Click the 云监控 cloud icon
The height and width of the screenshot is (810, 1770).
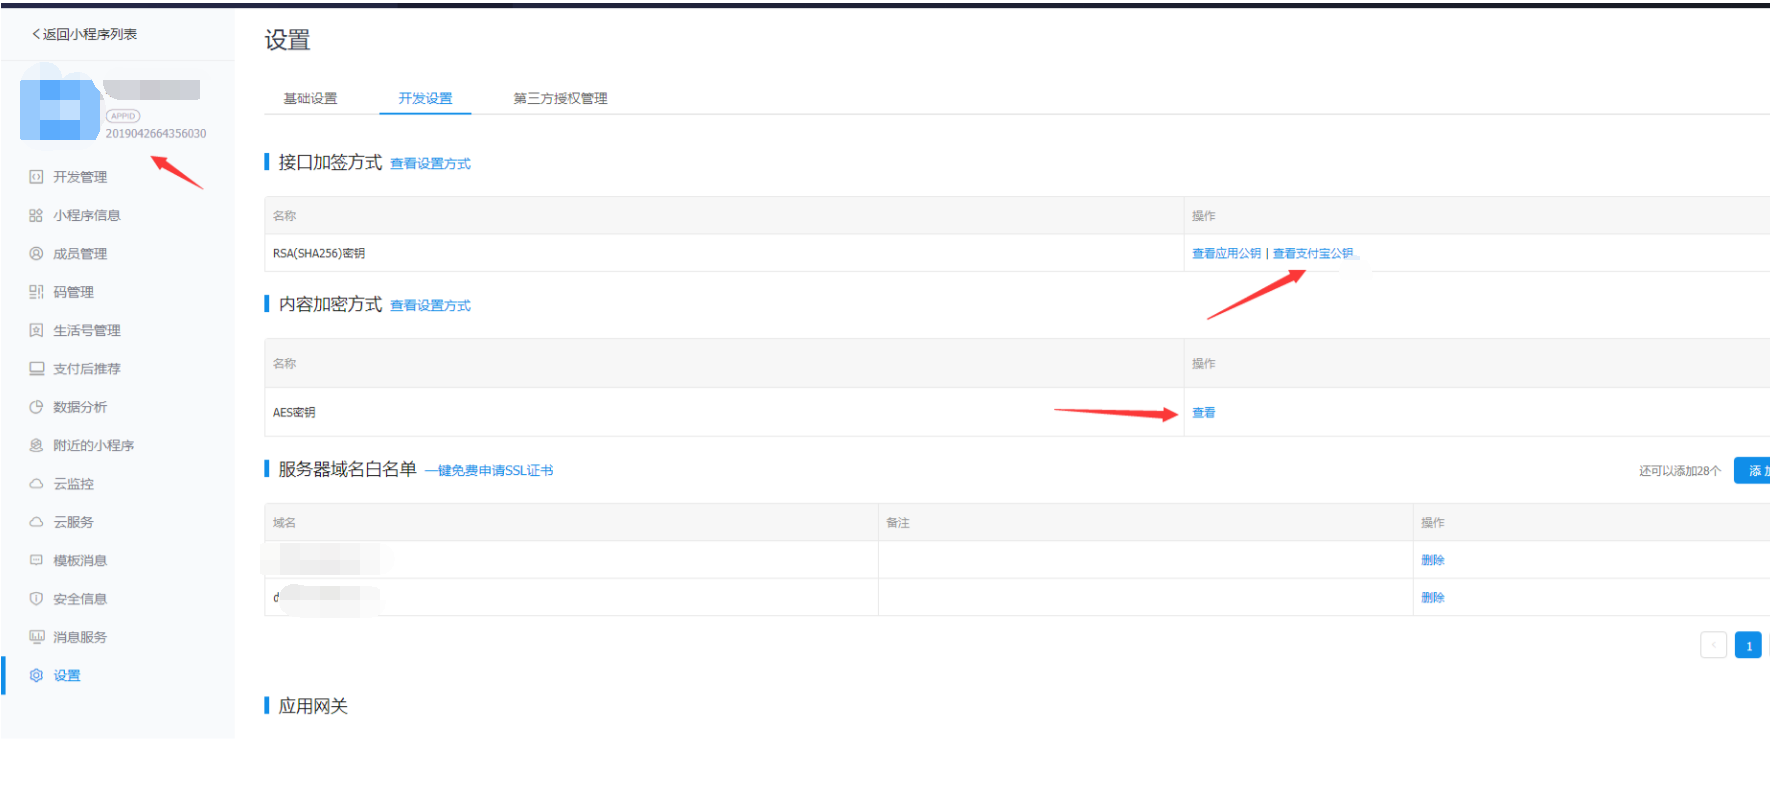coord(36,484)
